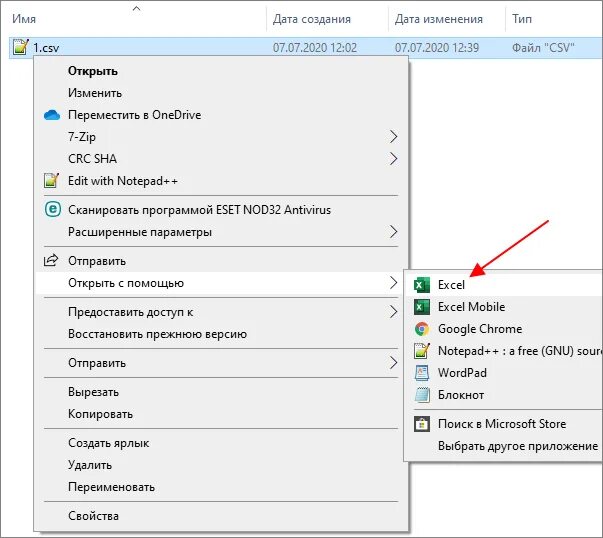Choose Восстановить прежнюю версию
The image size is (603, 538).
(x=221, y=334)
